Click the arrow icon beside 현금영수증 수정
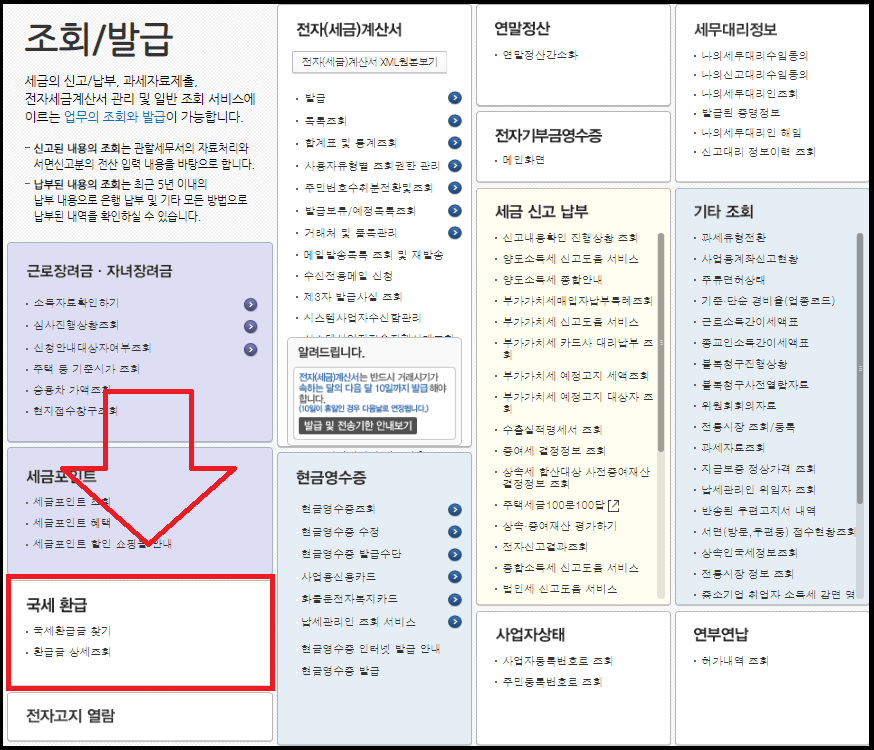874x750 pixels. click(455, 532)
